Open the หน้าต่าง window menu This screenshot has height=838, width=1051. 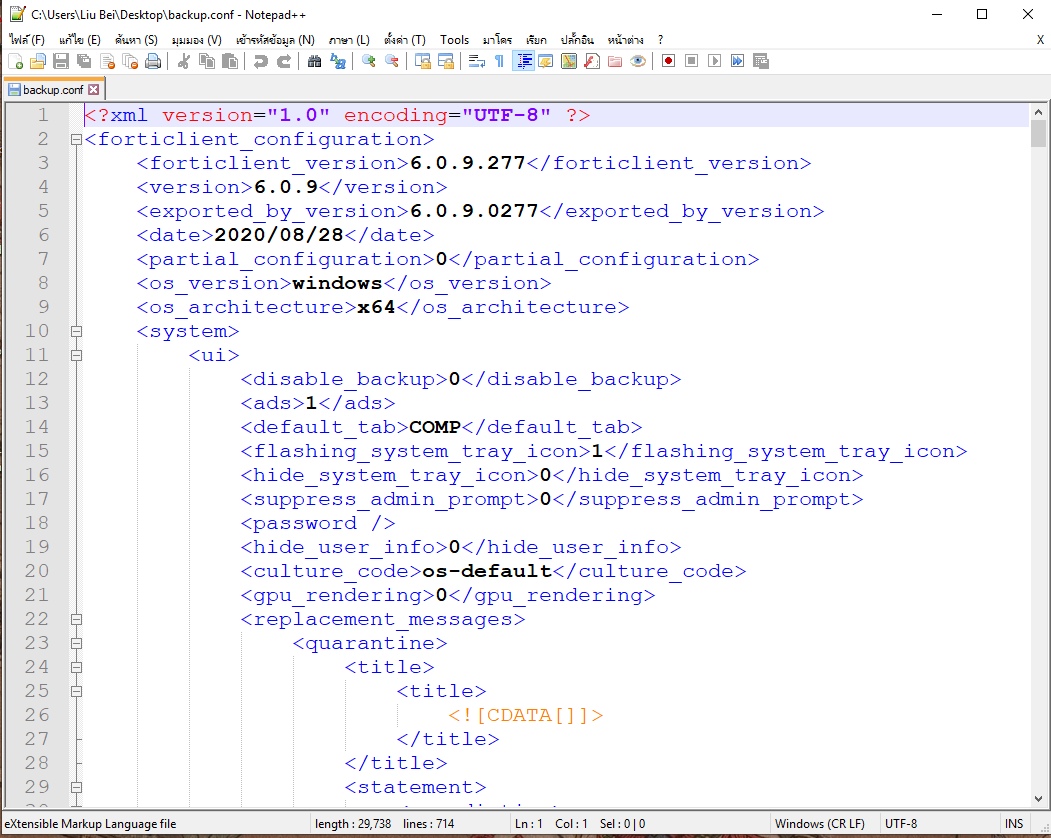coord(625,40)
